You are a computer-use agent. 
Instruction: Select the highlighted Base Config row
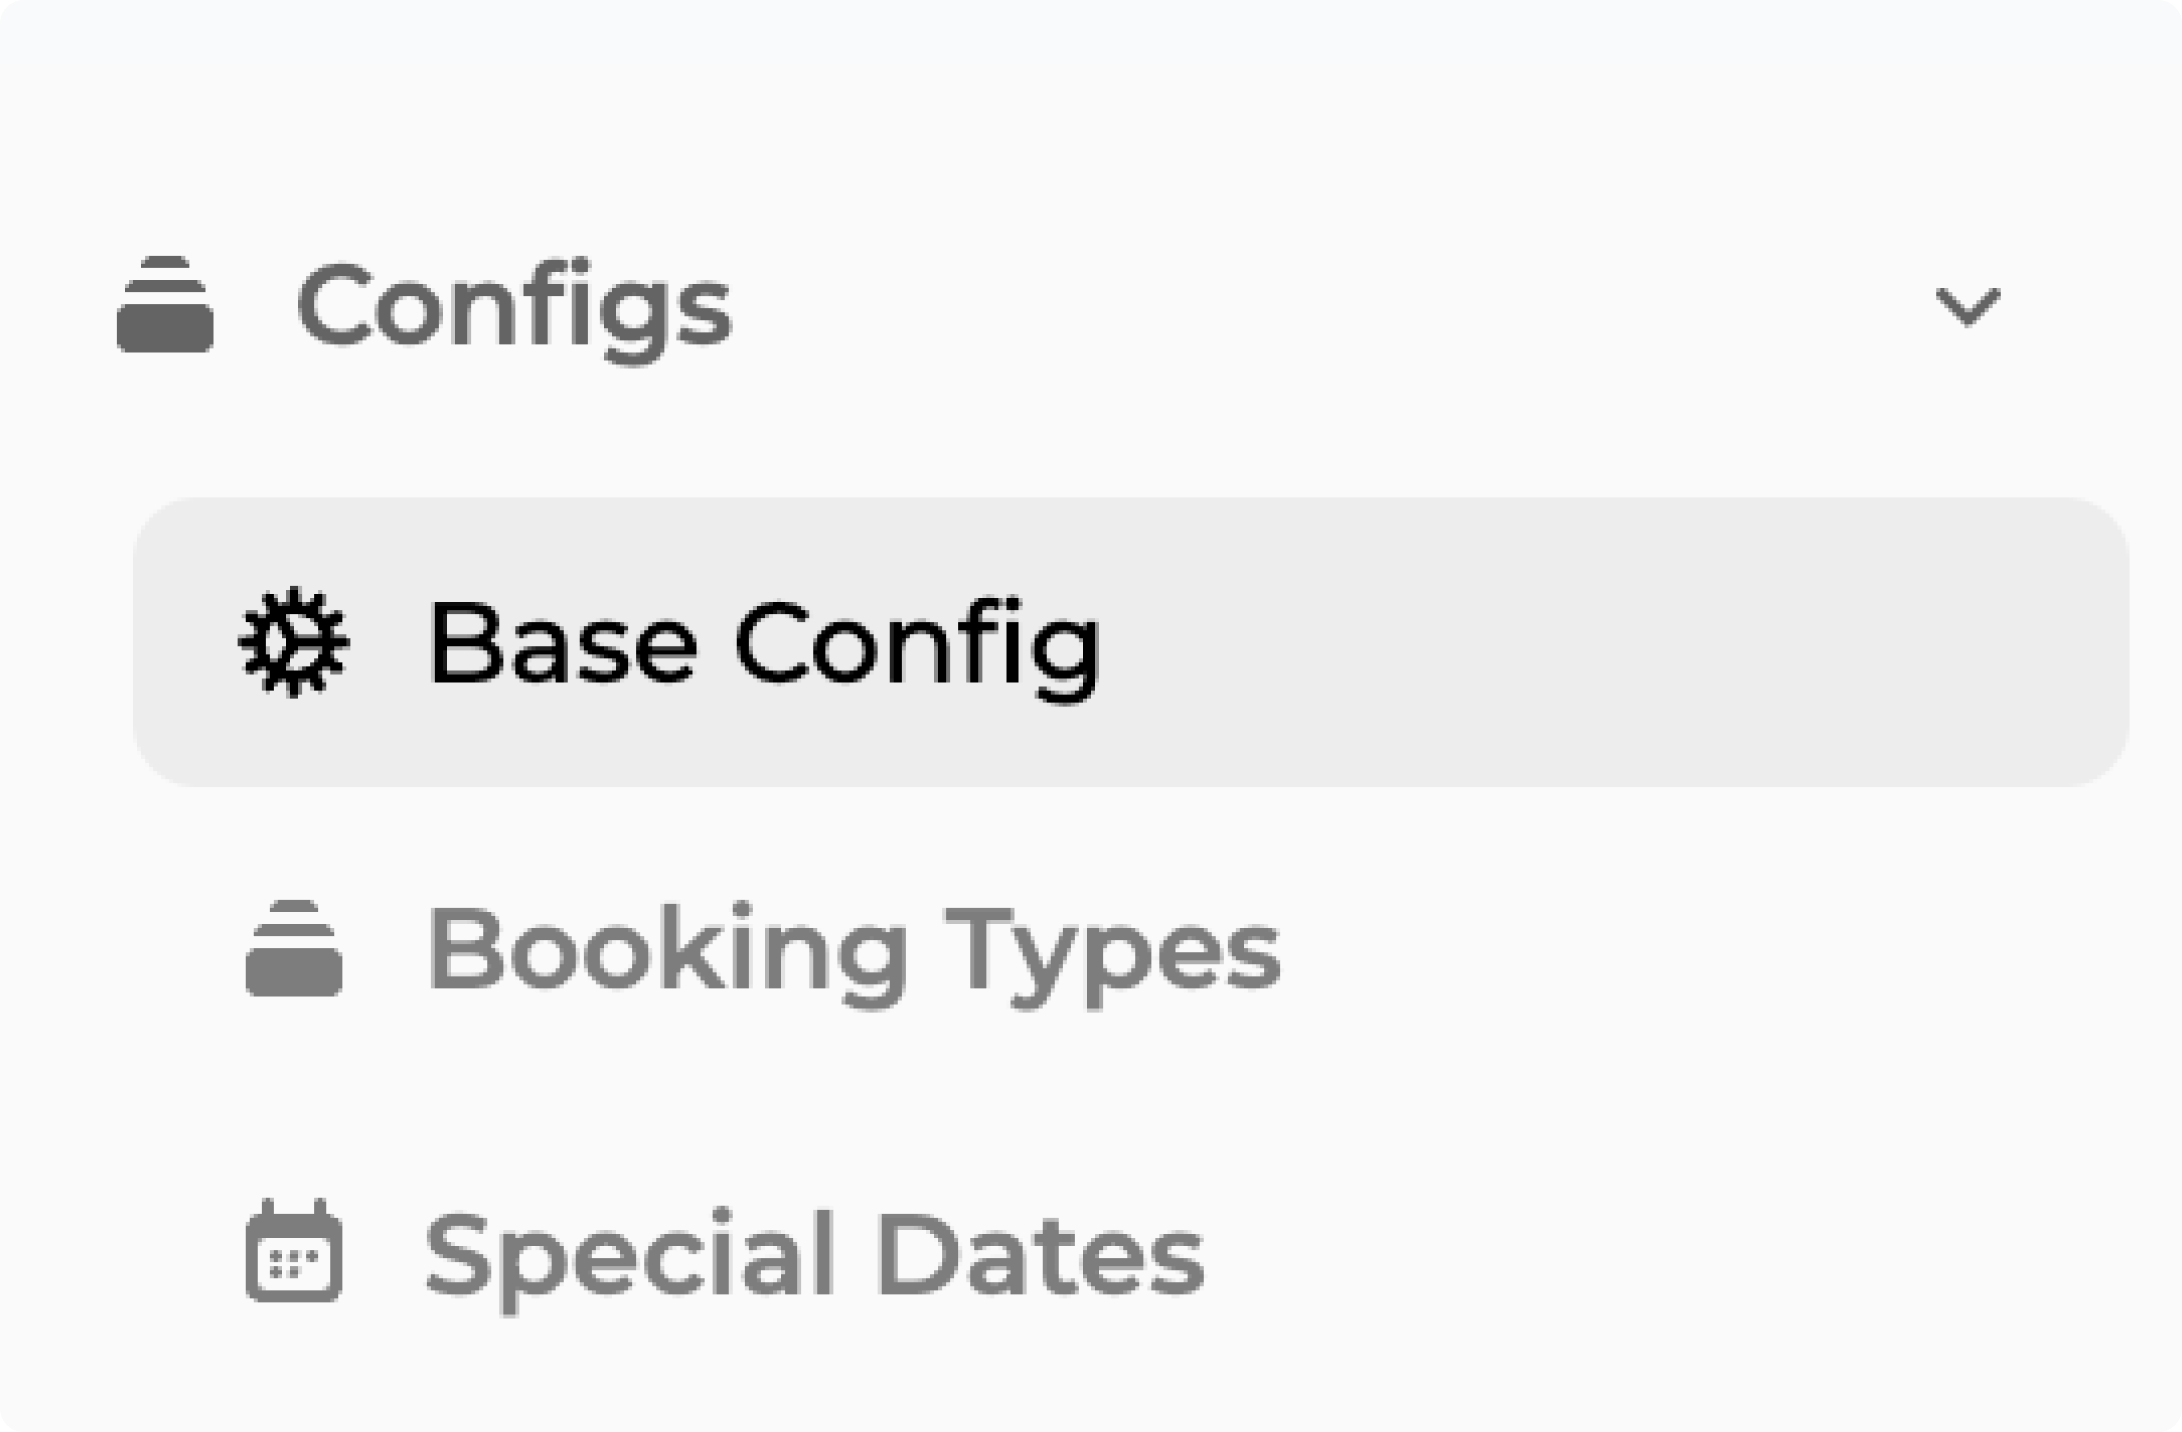point(1130,642)
